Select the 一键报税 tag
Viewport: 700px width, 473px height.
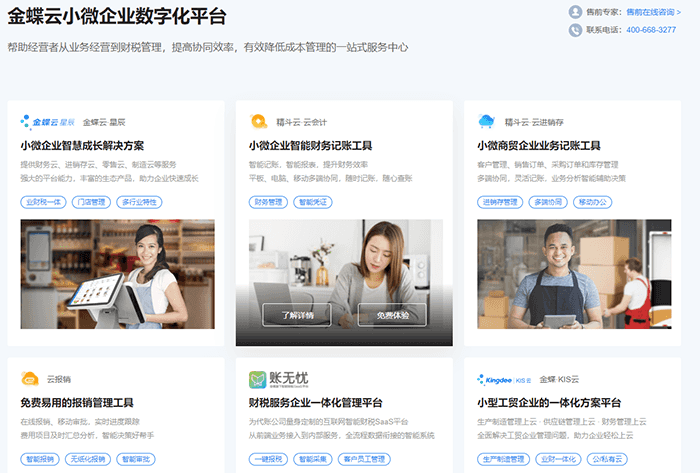coord(268,459)
